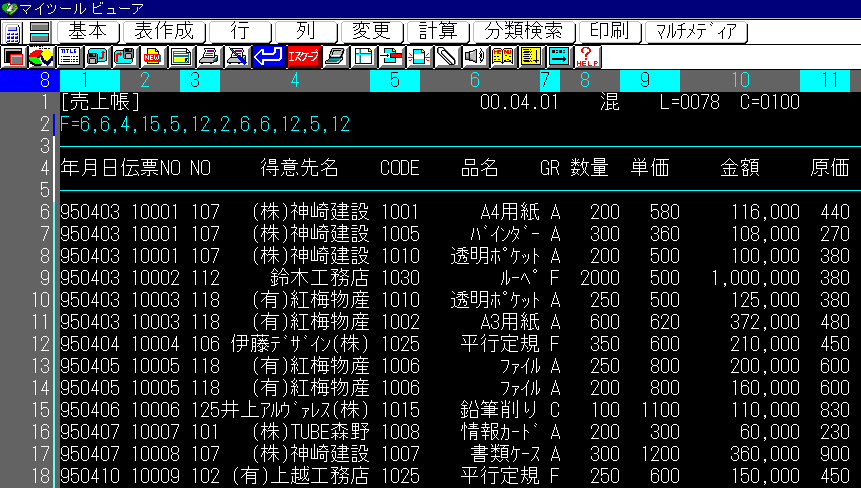Viewport: 861px width, 488px height.
Task: Click customer (株)TUBE森野
Action: [x=310, y=432]
